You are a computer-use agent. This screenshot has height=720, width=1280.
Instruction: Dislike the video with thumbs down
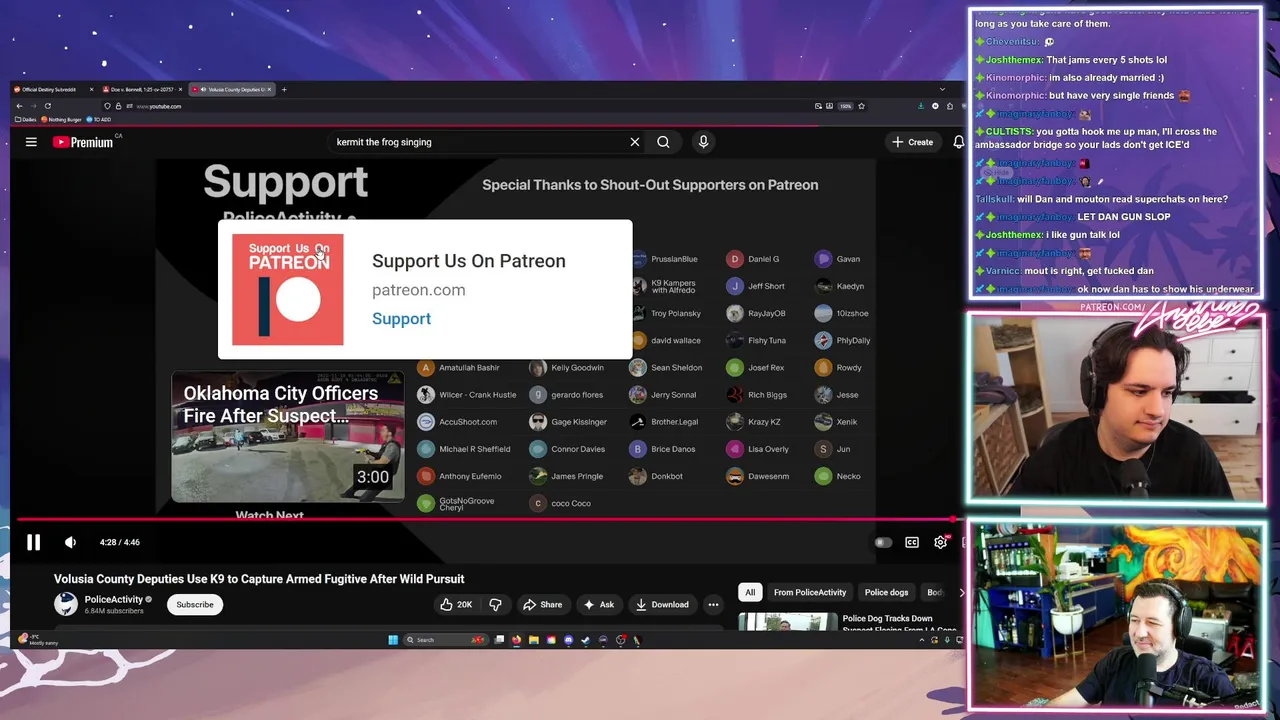495,604
